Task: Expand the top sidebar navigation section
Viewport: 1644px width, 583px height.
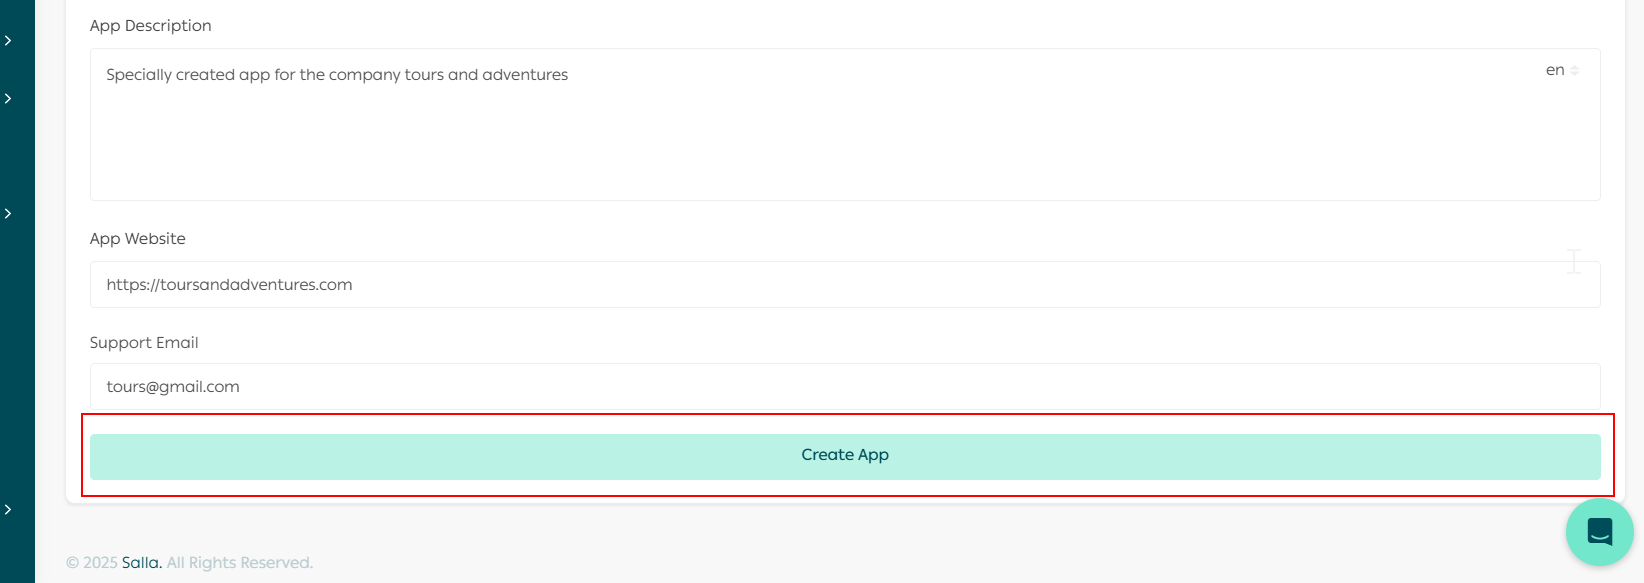Action: click(x=8, y=40)
